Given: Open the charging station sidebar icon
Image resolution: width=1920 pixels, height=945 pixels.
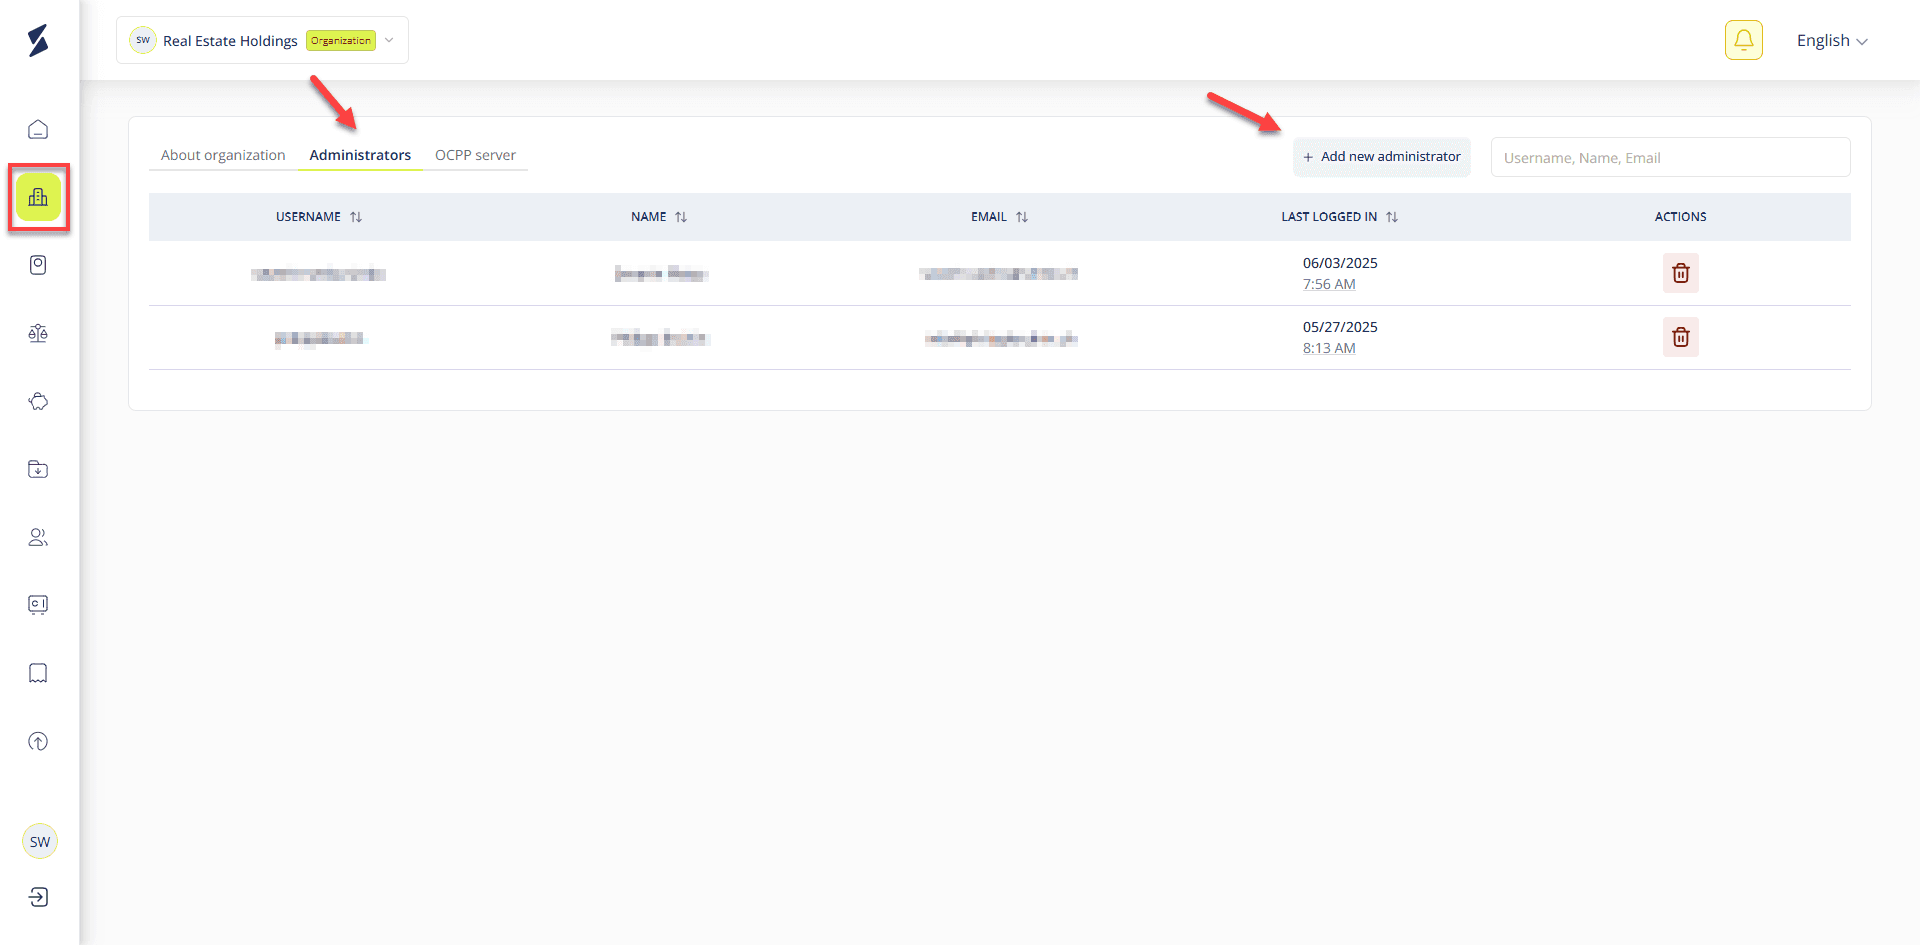Looking at the screenshot, I should 38,265.
